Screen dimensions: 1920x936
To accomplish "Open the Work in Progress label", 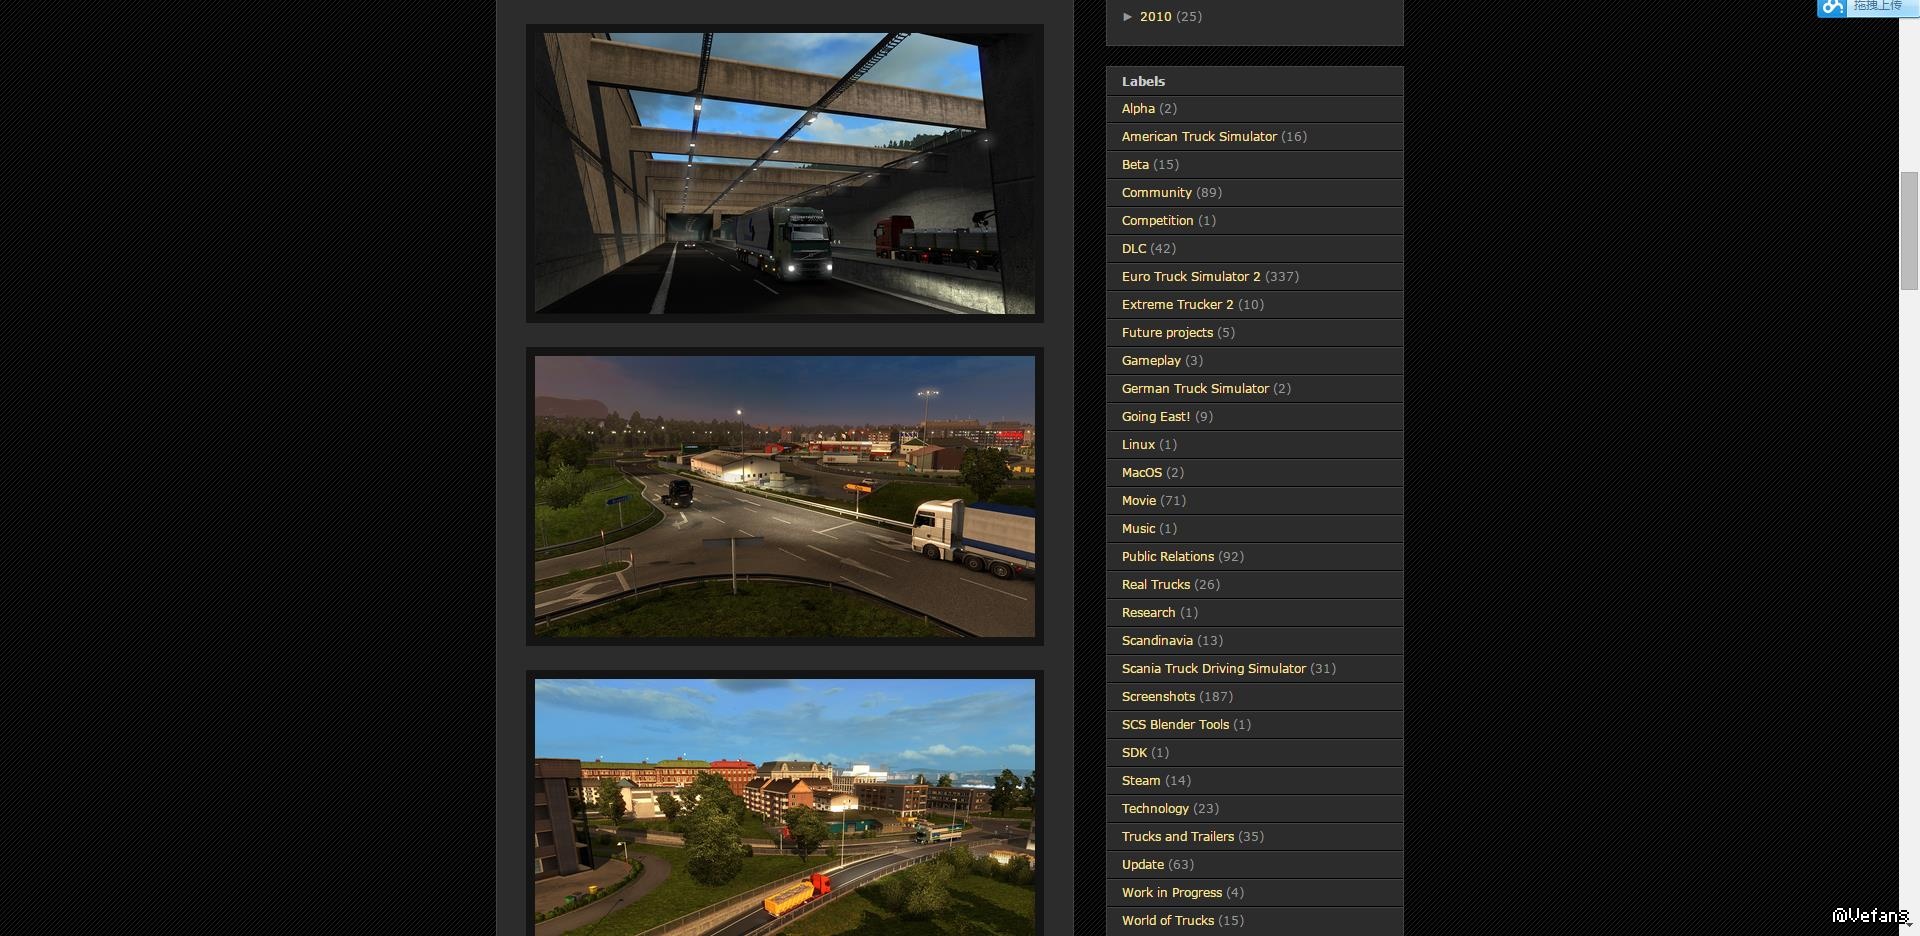I will pos(1172,893).
